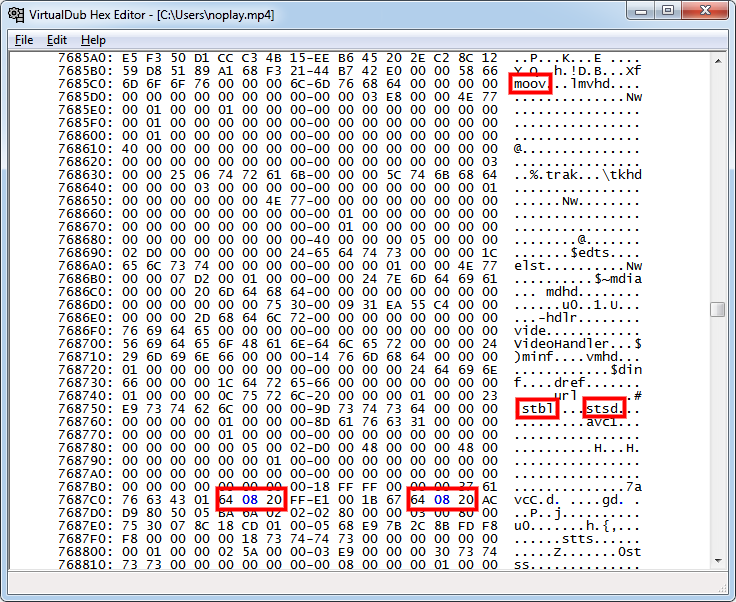Image resolution: width=736 pixels, height=602 pixels.
Task: Click the address 7686E0 row label
Action: point(85,318)
